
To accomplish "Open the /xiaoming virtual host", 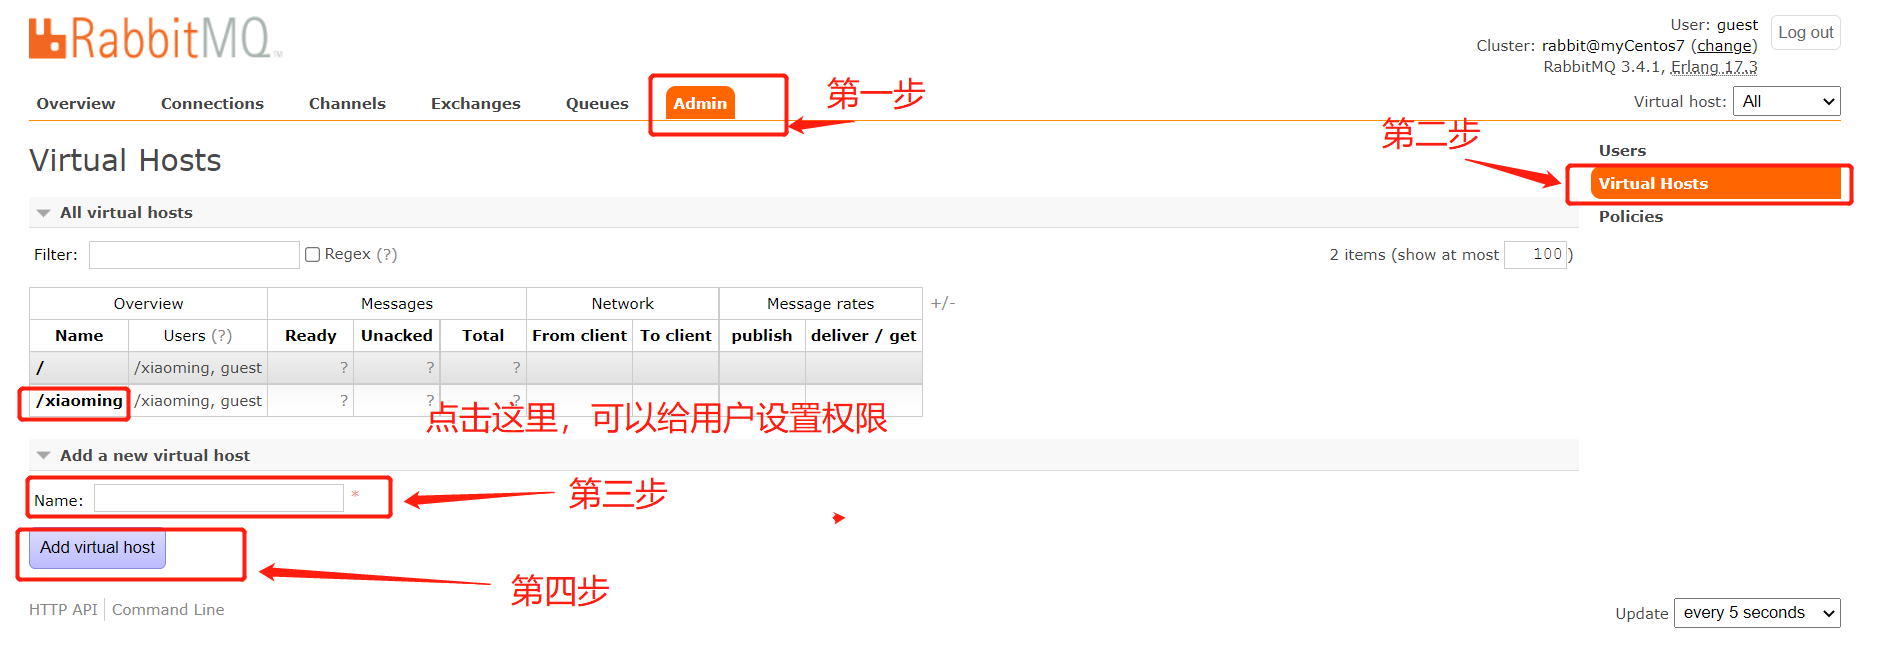I will click(x=79, y=400).
